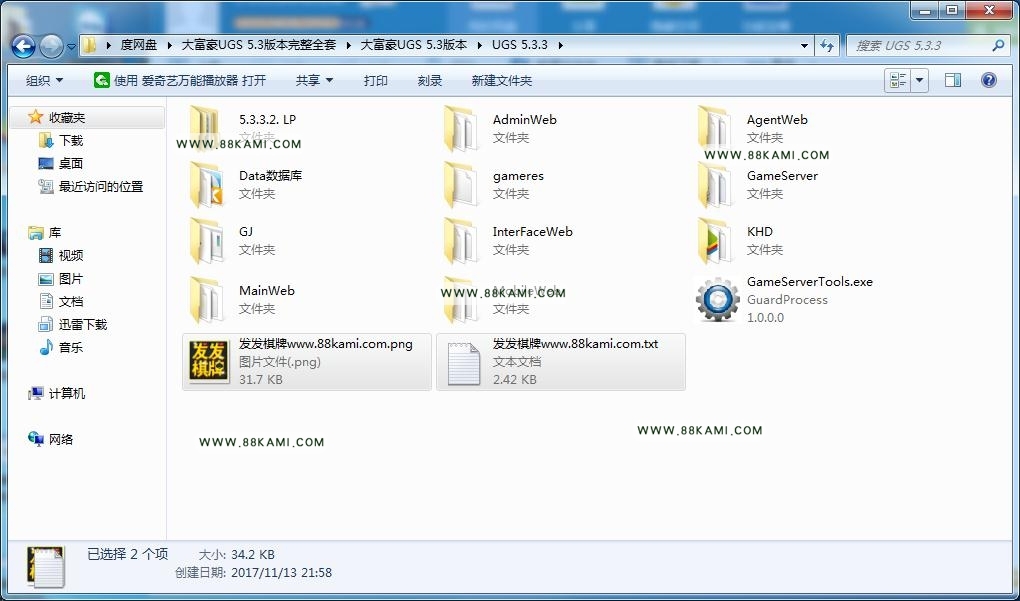
Task: Refresh the current folder view
Action: pyautogui.click(x=827, y=46)
